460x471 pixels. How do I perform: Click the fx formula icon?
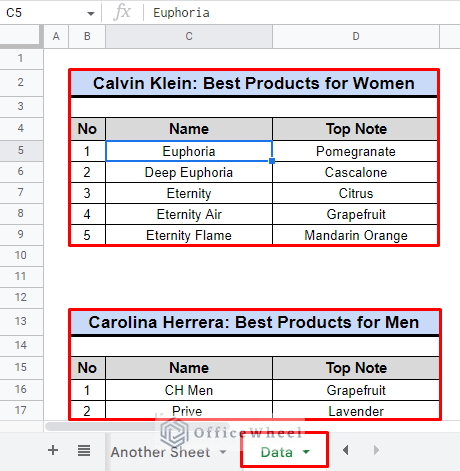[122, 13]
